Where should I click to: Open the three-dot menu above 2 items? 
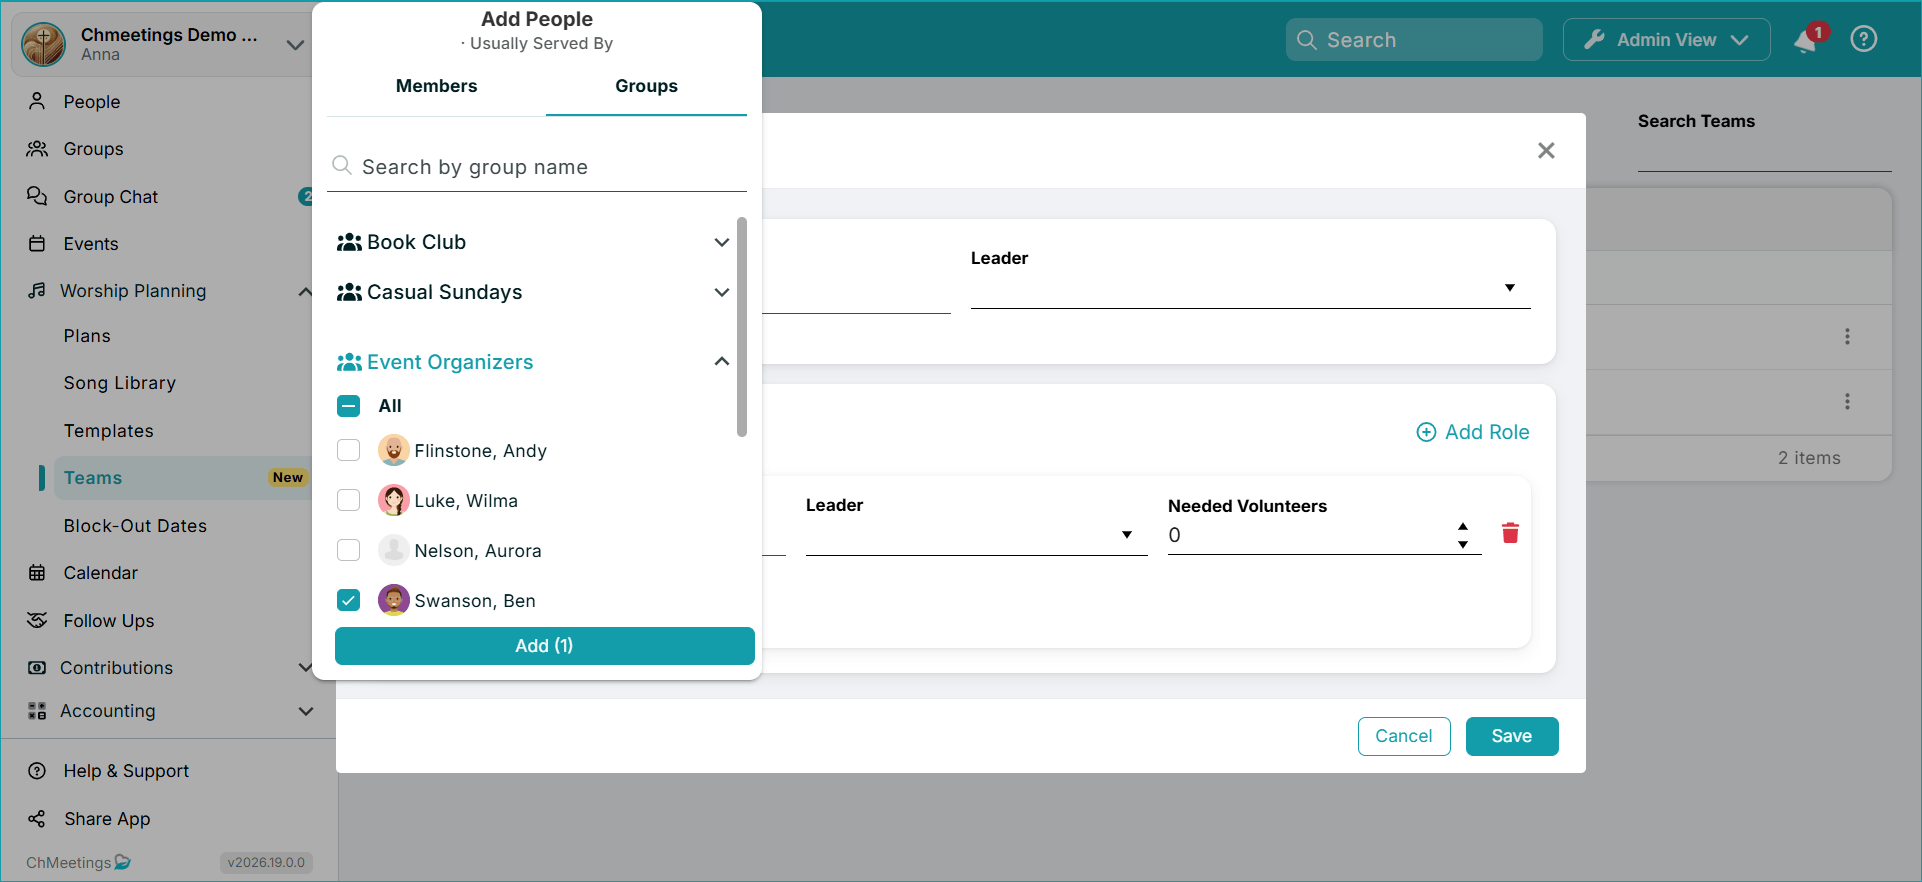point(1847,401)
